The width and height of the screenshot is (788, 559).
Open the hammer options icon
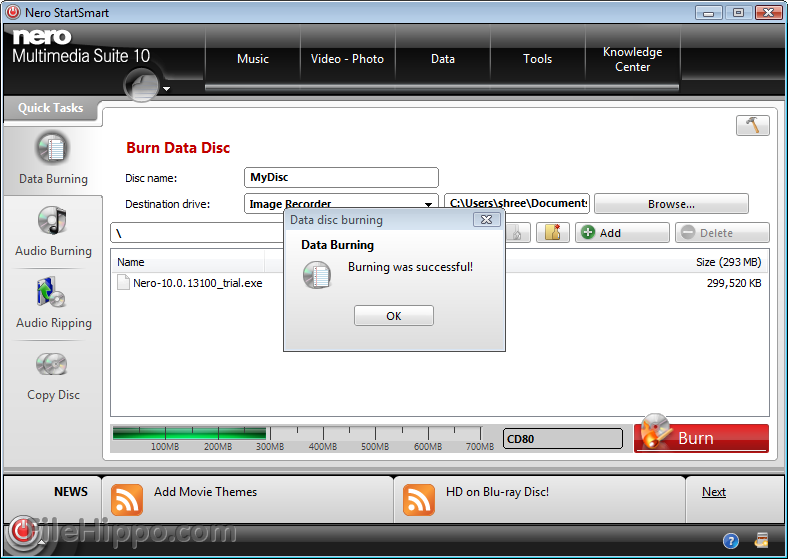752,125
